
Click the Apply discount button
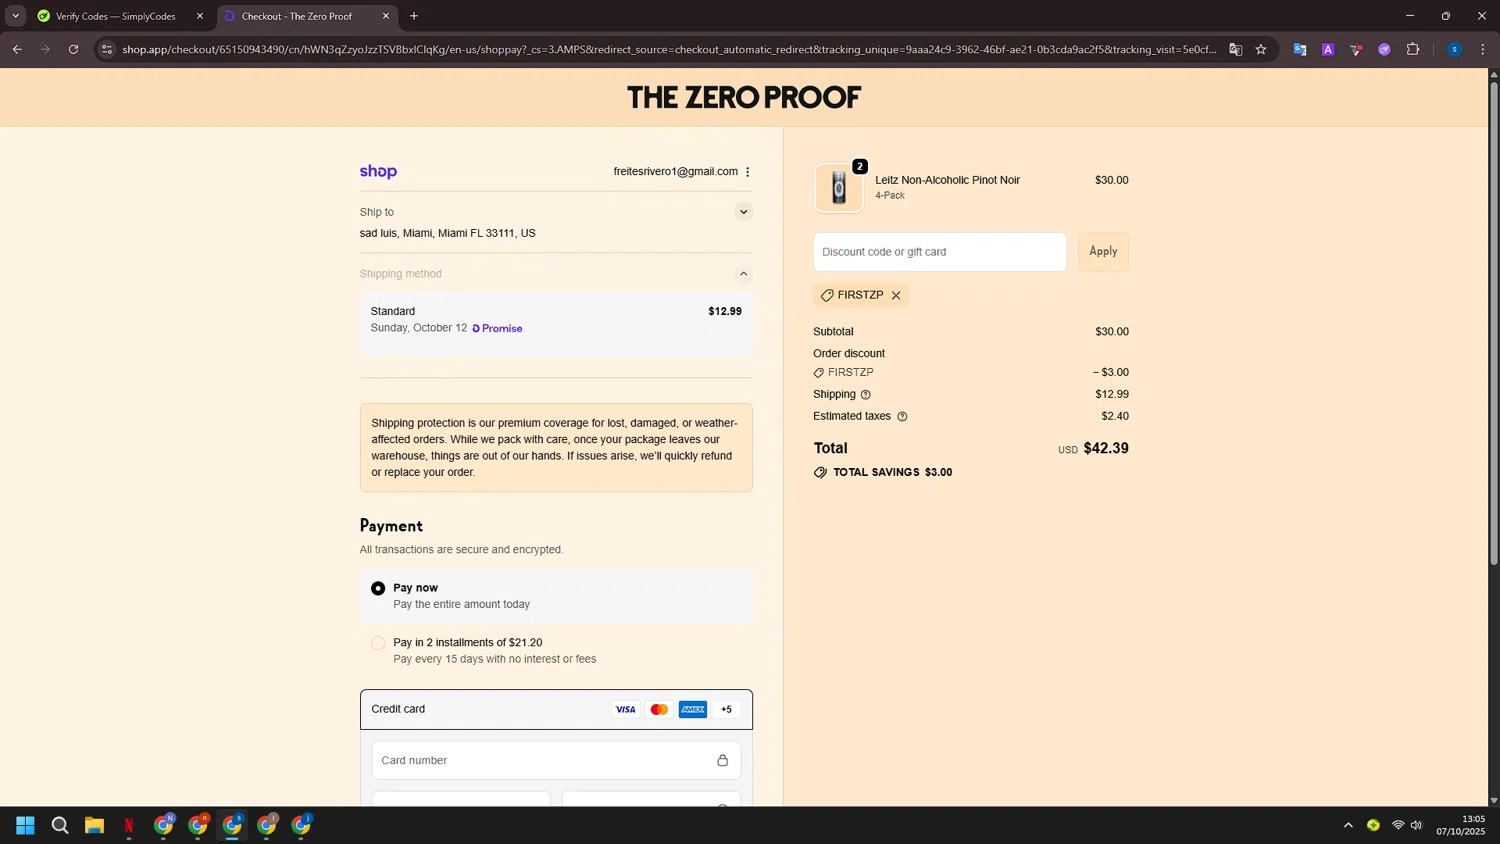1103,252
